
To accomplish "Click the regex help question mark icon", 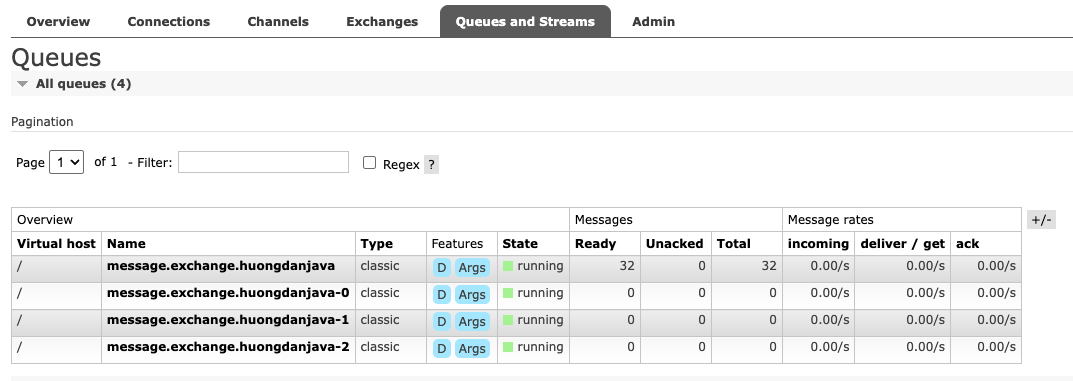I will point(431,165).
